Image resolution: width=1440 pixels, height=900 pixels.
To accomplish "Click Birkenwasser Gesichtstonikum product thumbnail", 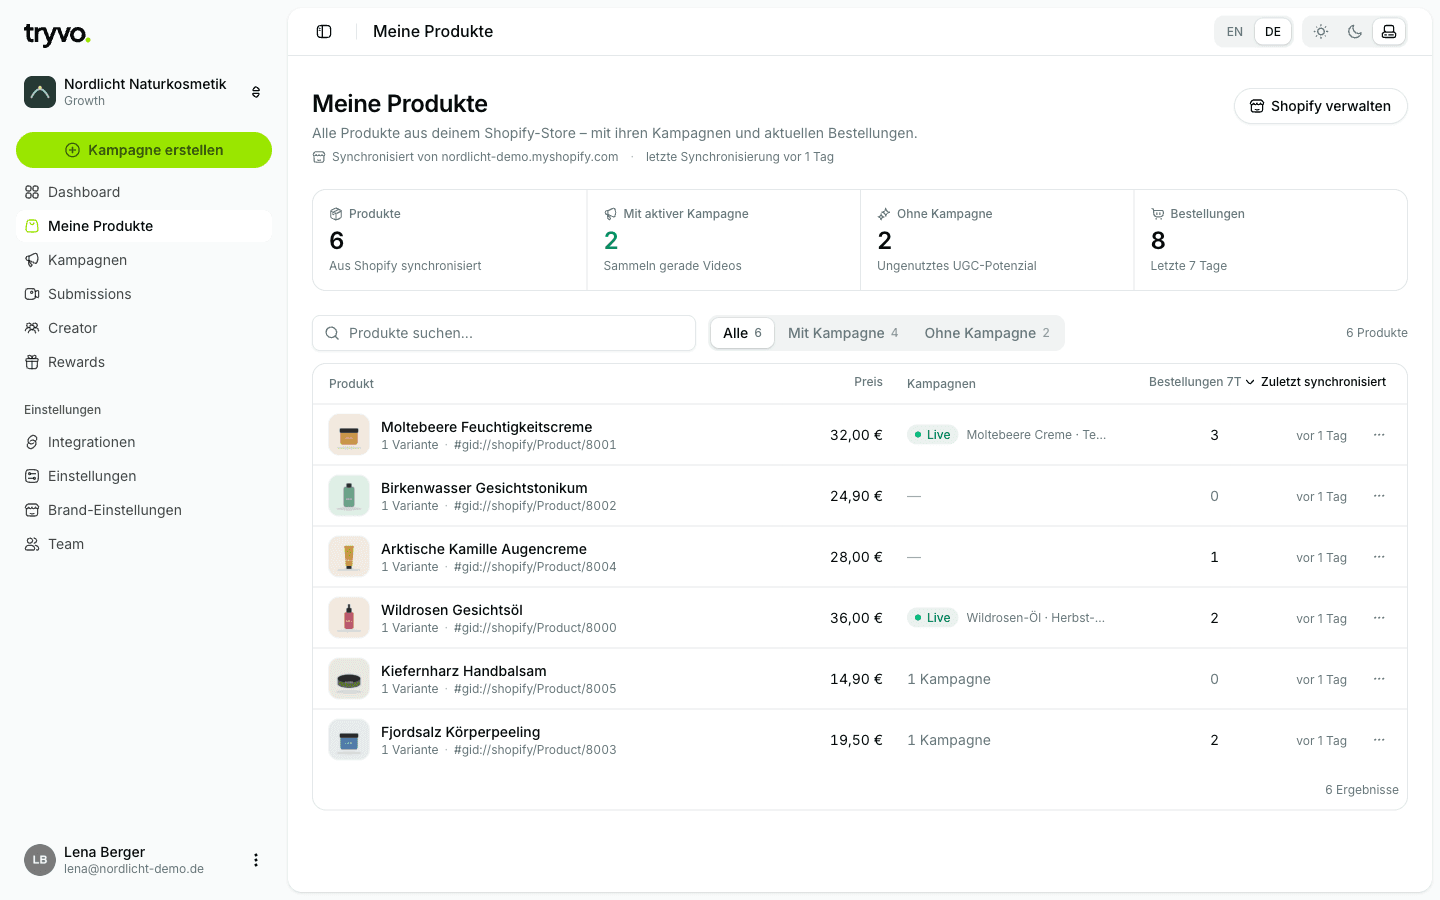I will [x=349, y=496].
